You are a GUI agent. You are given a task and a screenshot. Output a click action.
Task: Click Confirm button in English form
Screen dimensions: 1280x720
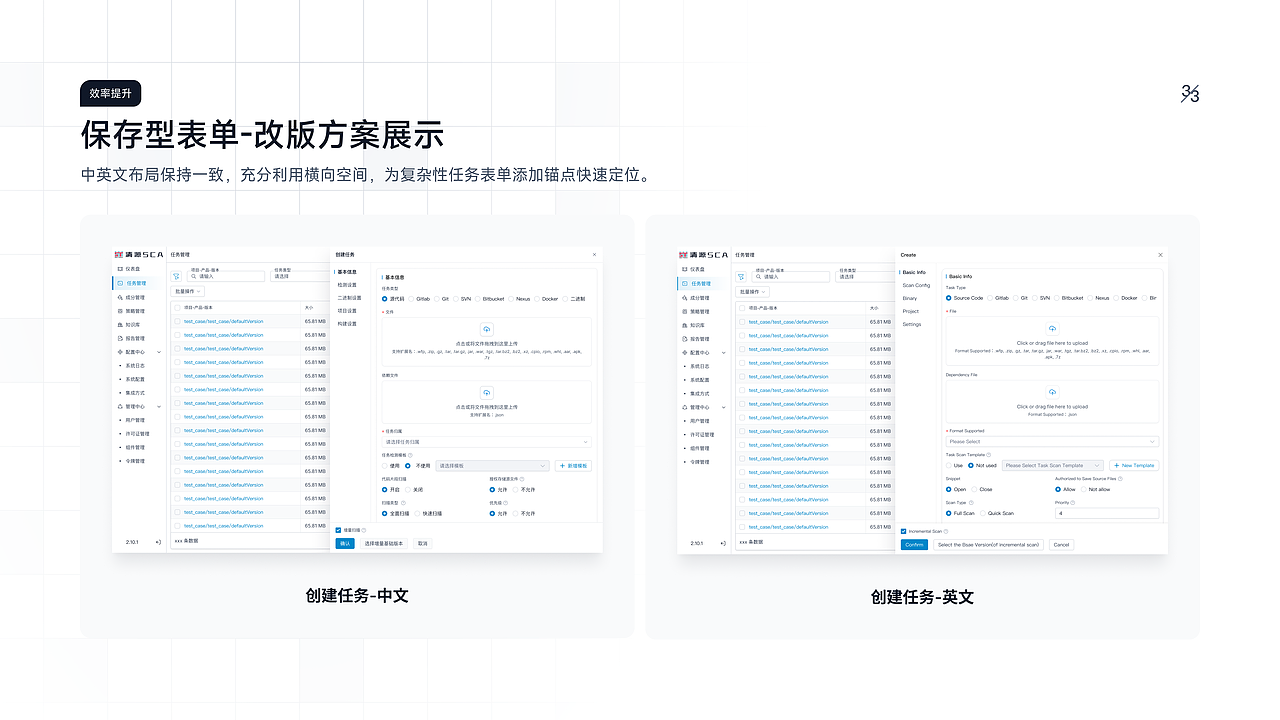[914, 545]
